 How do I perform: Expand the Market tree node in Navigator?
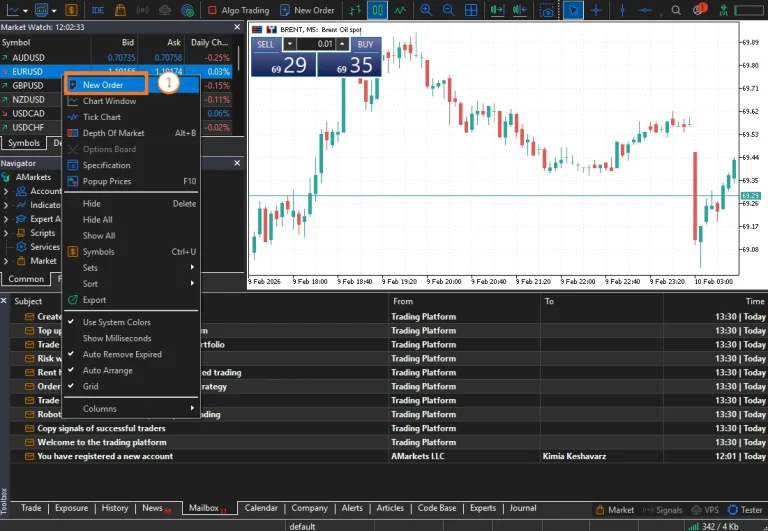click(x=6, y=261)
